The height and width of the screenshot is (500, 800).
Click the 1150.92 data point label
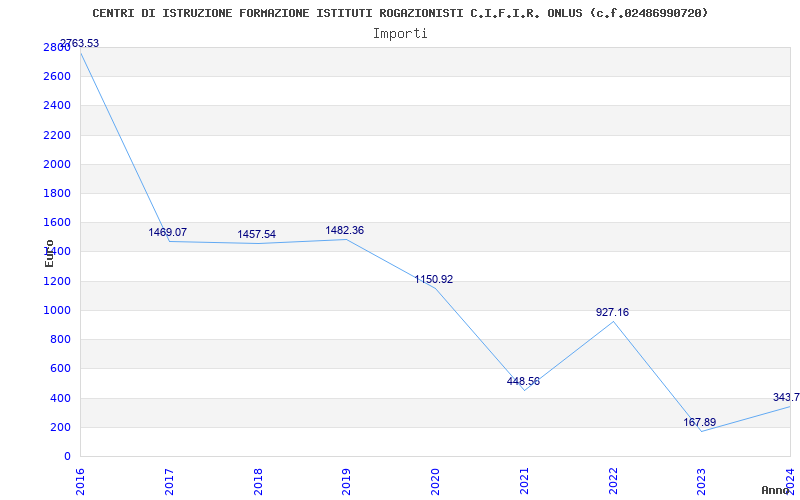tap(434, 279)
